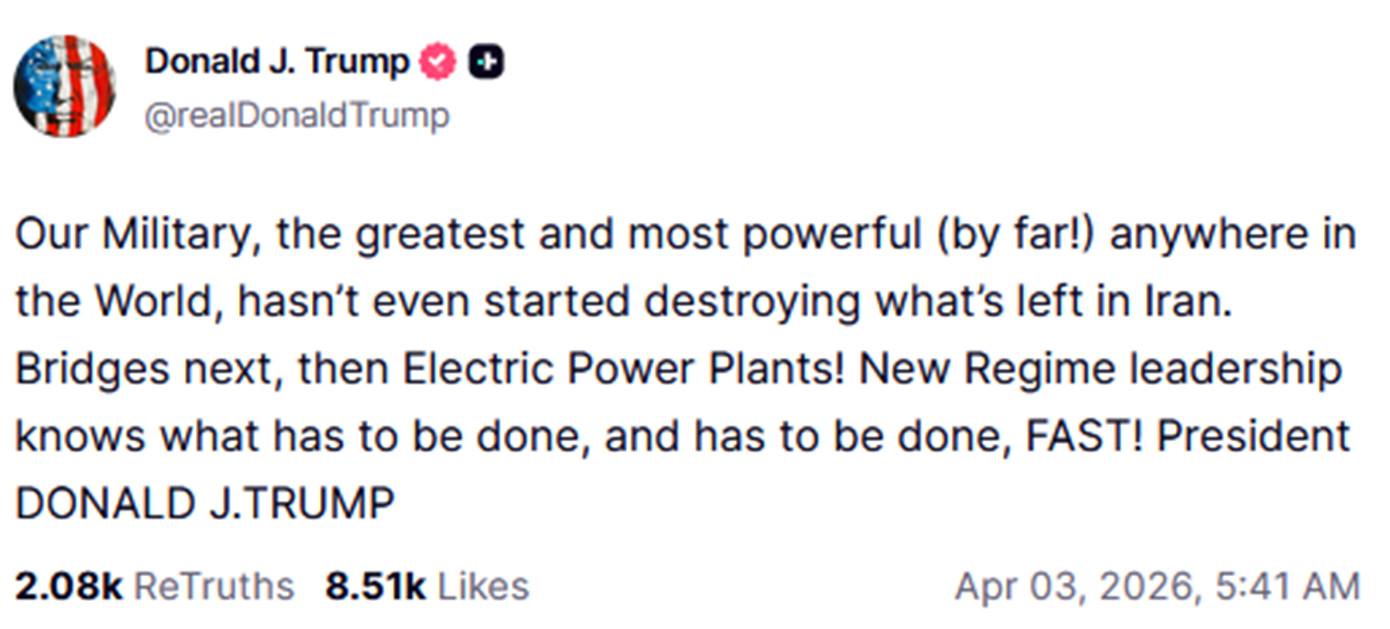Click the profile avatar picture
1390x629 pixels.
point(64,85)
